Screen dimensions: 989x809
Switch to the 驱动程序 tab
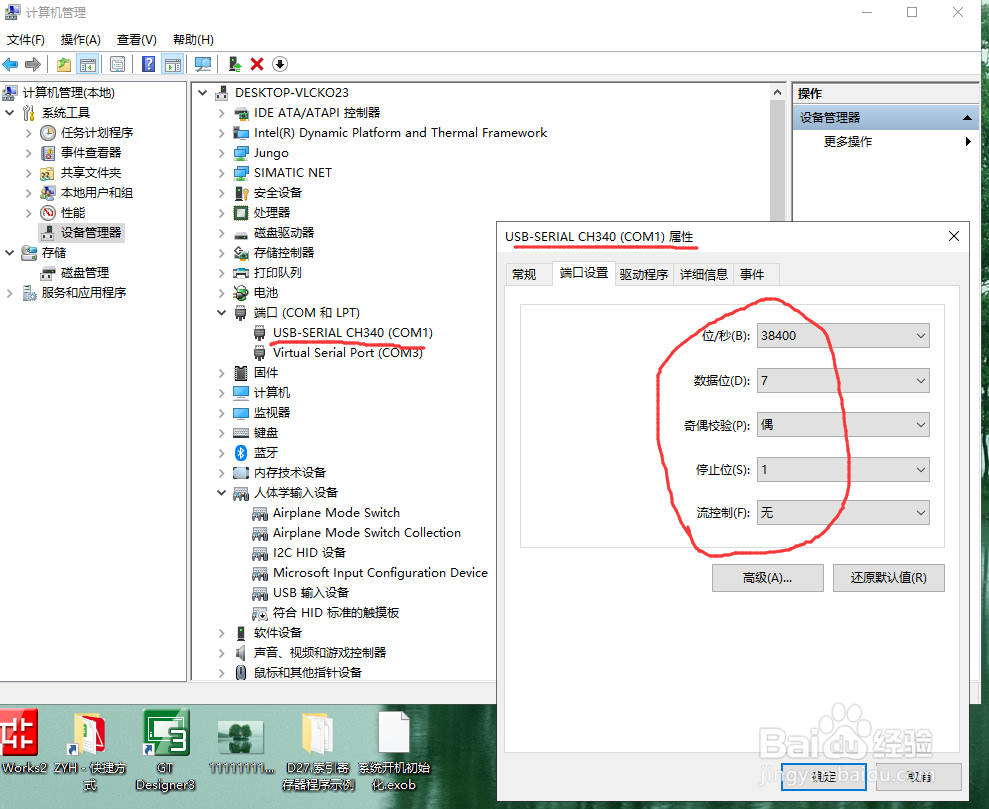(643, 273)
